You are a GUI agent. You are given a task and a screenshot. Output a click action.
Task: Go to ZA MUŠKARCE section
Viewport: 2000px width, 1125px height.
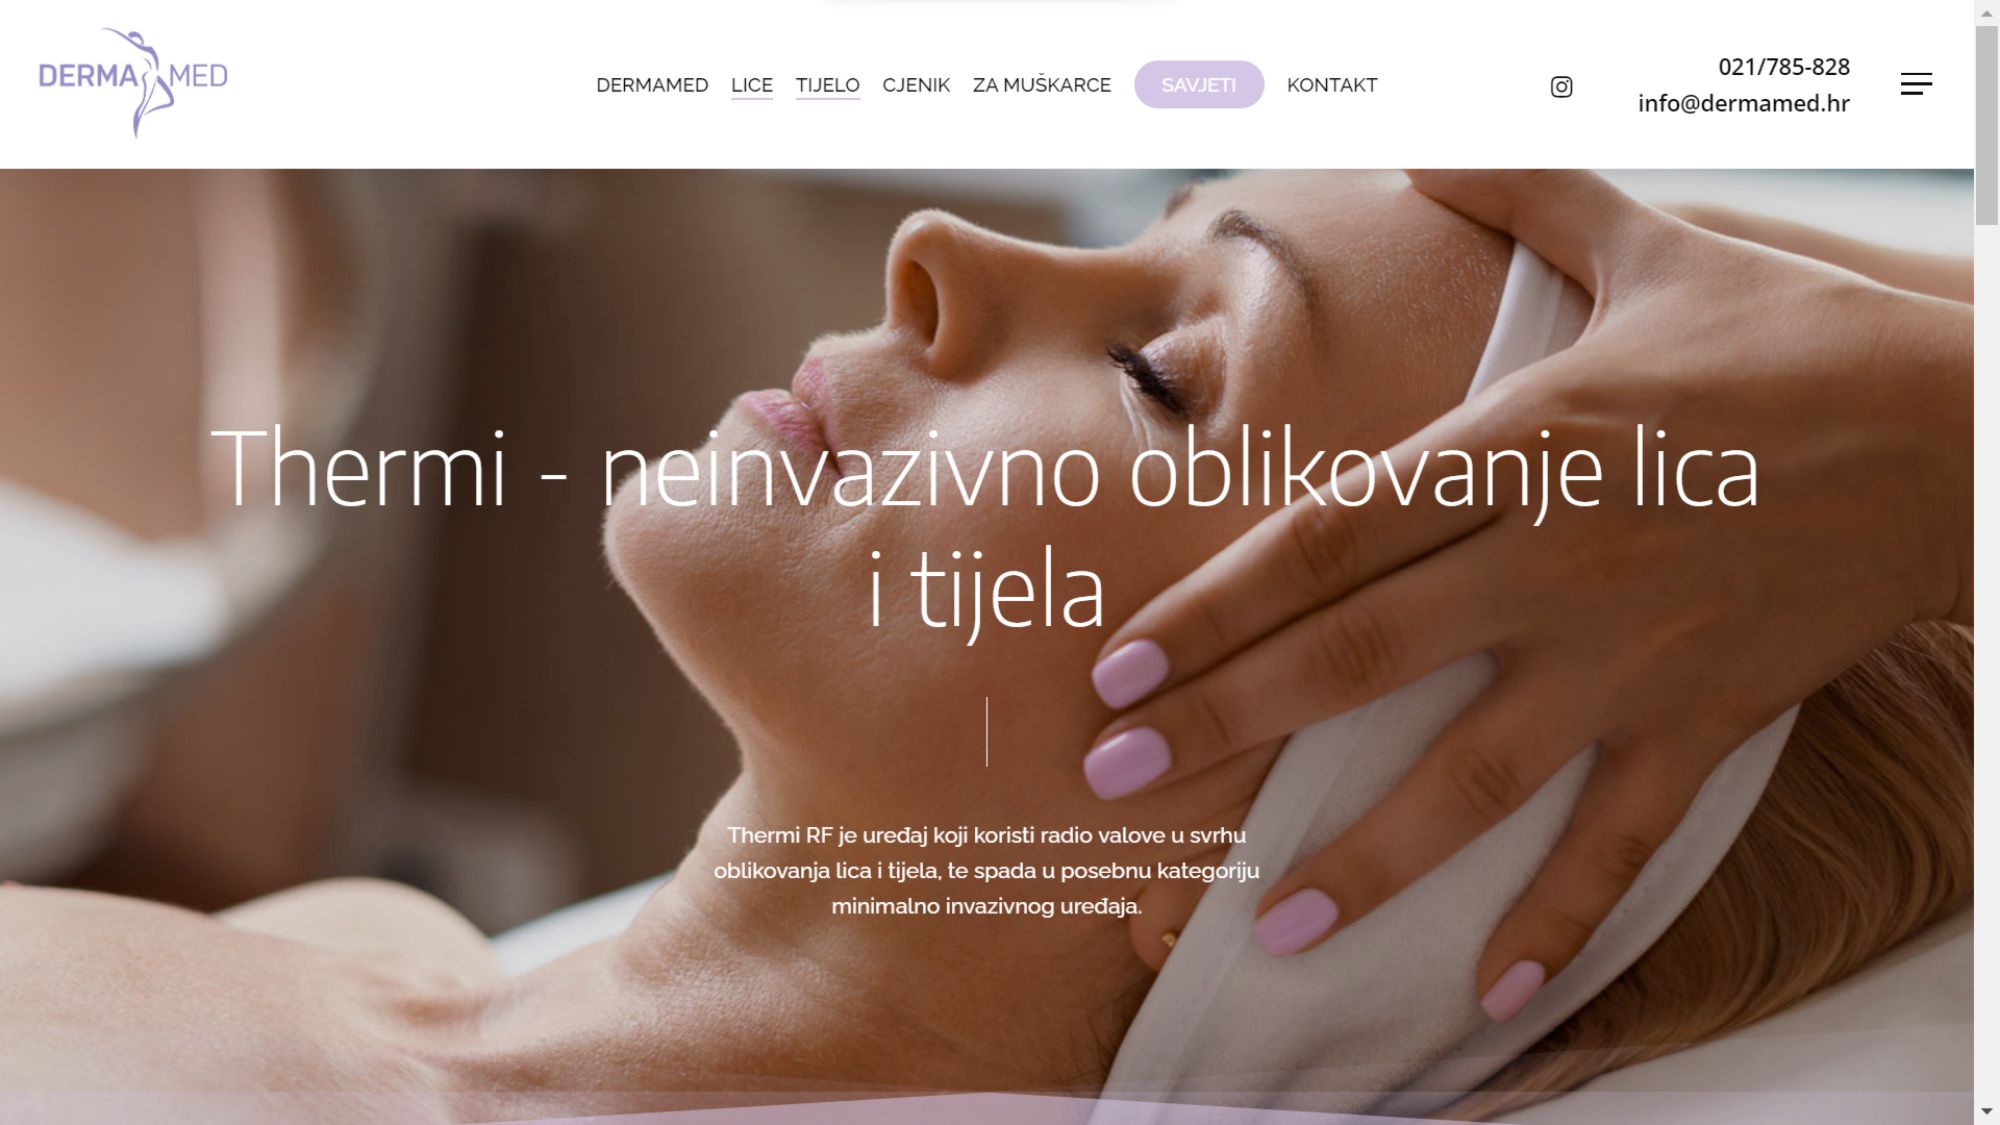point(1042,85)
